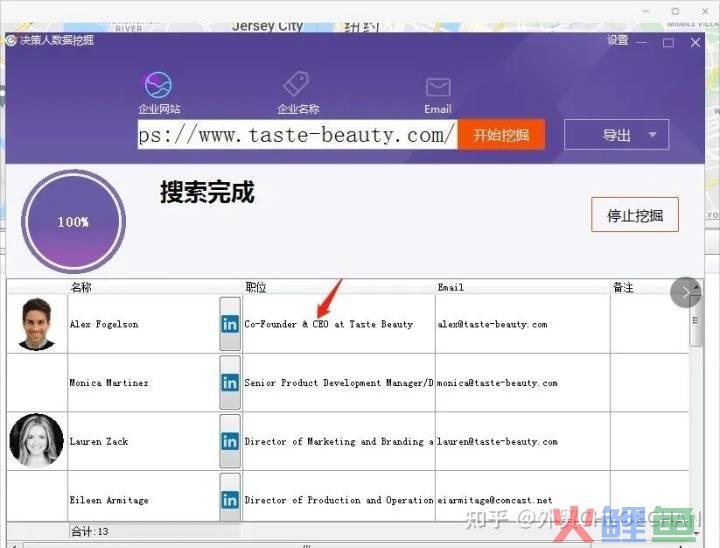Viewport: 720px width, 548px height.
Task: Select Senior Product Development Manager cell
Action: tap(339, 382)
